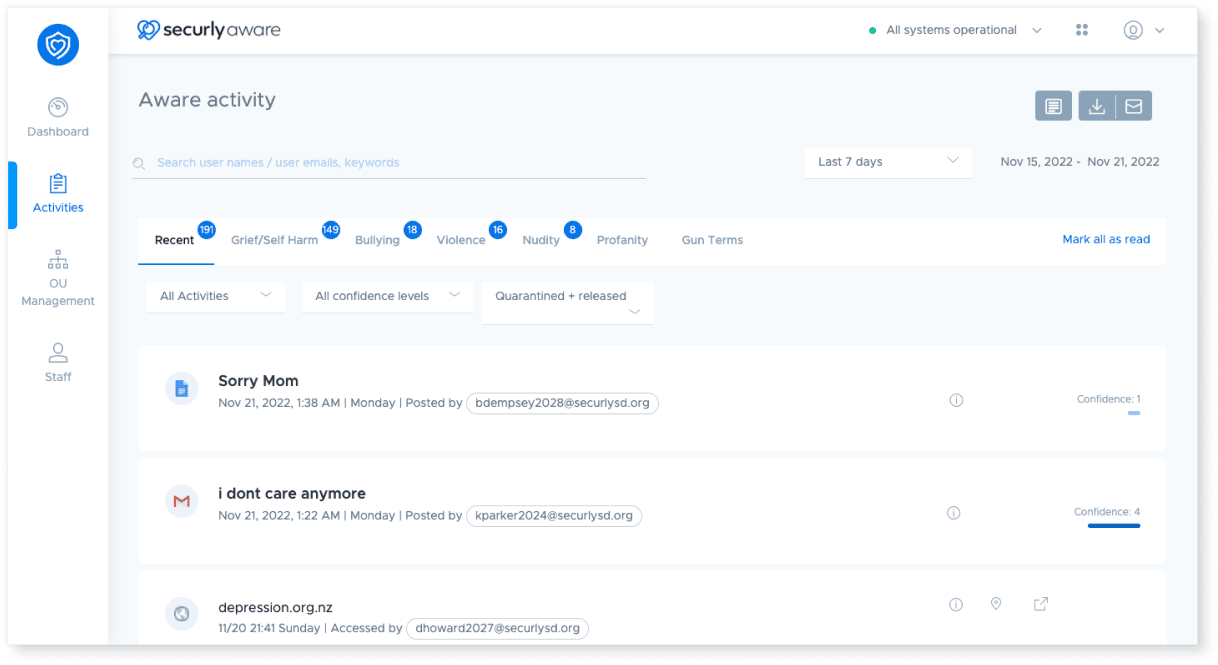The height and width of the screenshot is (665, 1218).
Task: Click kparker2024@securlysd.org email chip
Action: [554, 516]
